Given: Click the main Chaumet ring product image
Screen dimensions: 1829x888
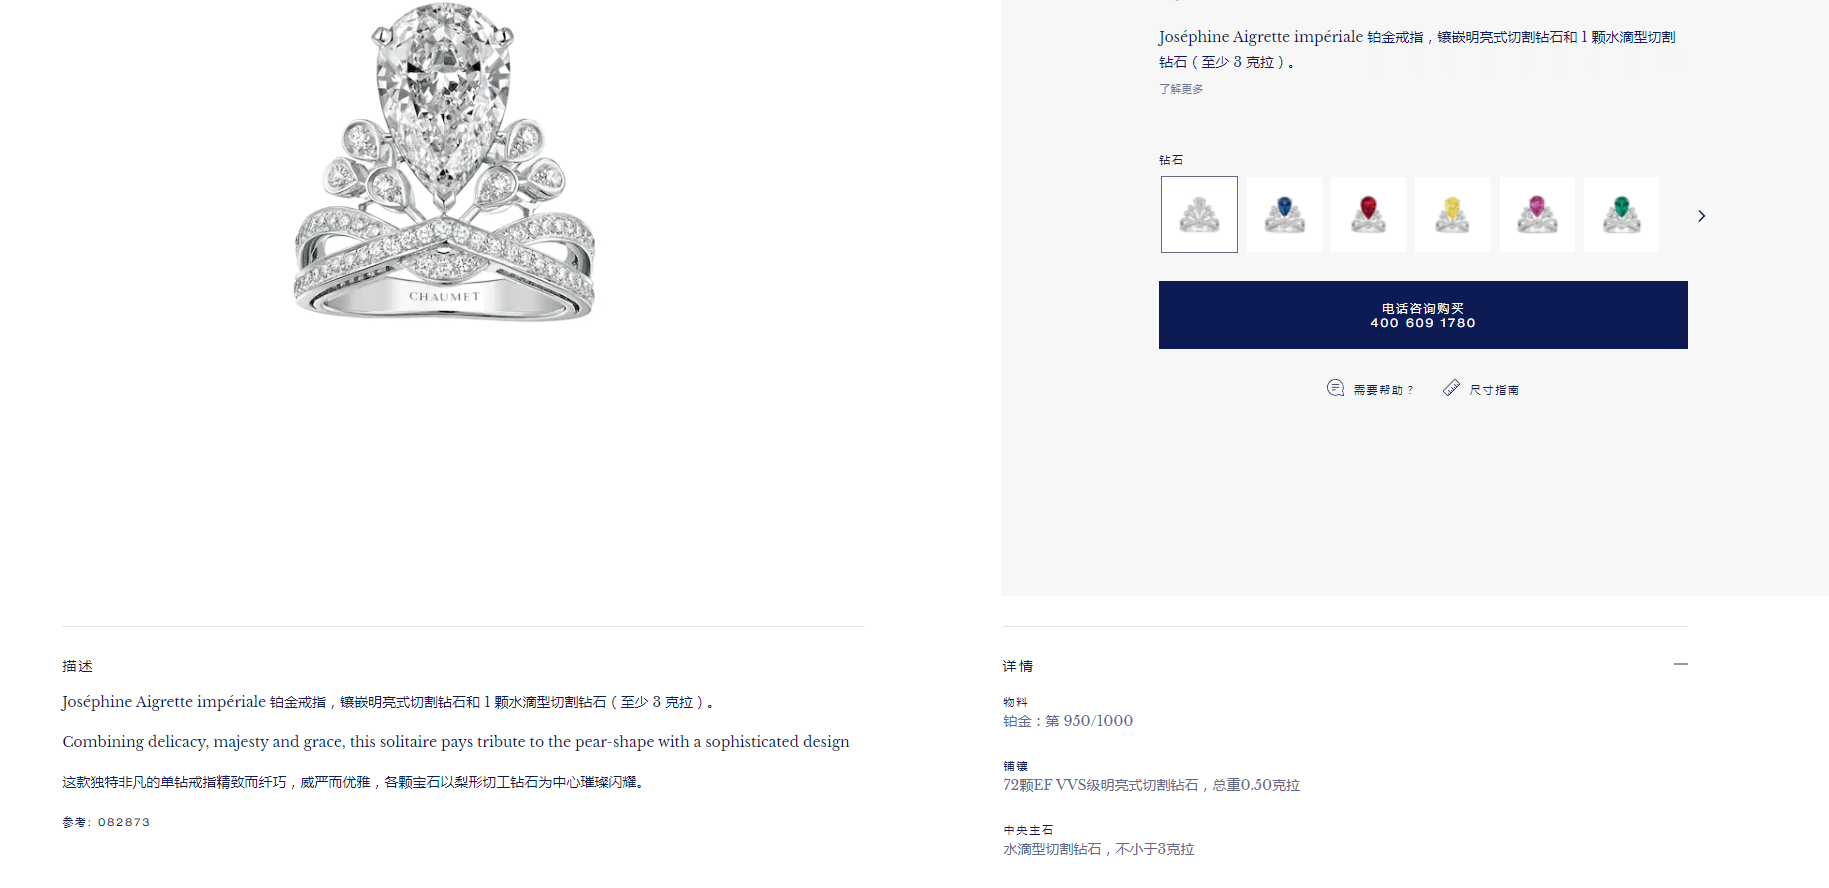Looking at the screenshot, I should click(x=444, y=161).
